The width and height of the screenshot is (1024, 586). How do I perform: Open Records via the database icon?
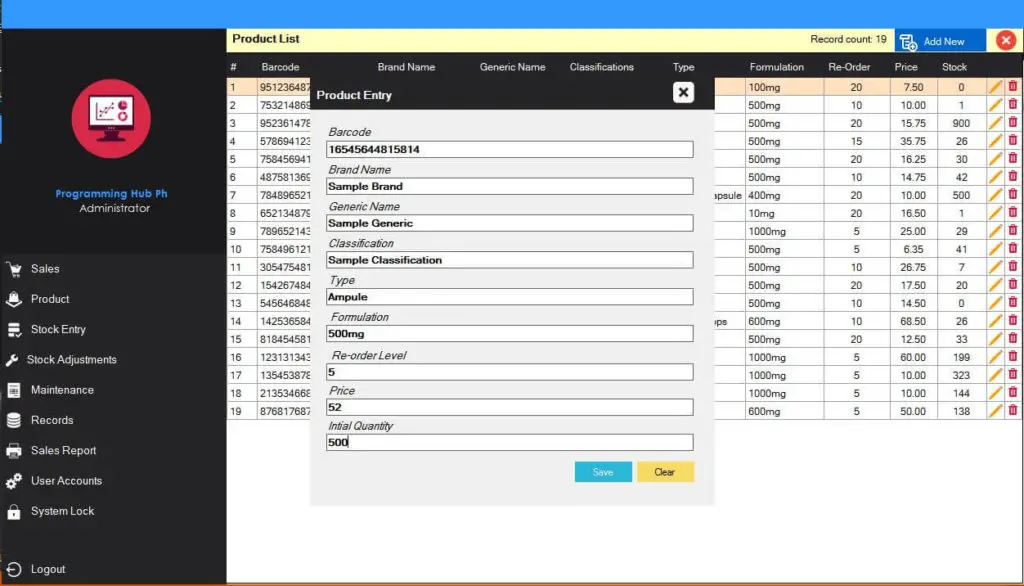point(15,419)
